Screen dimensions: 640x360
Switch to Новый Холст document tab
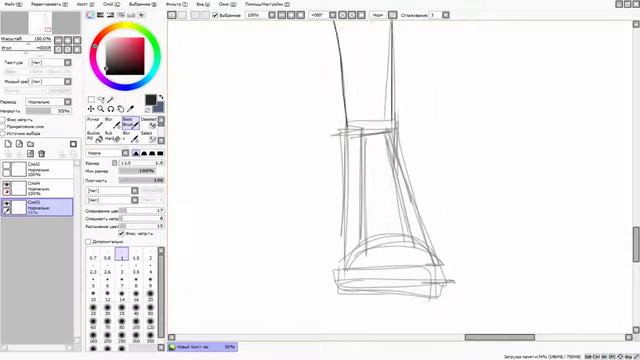tap(202, 347)
